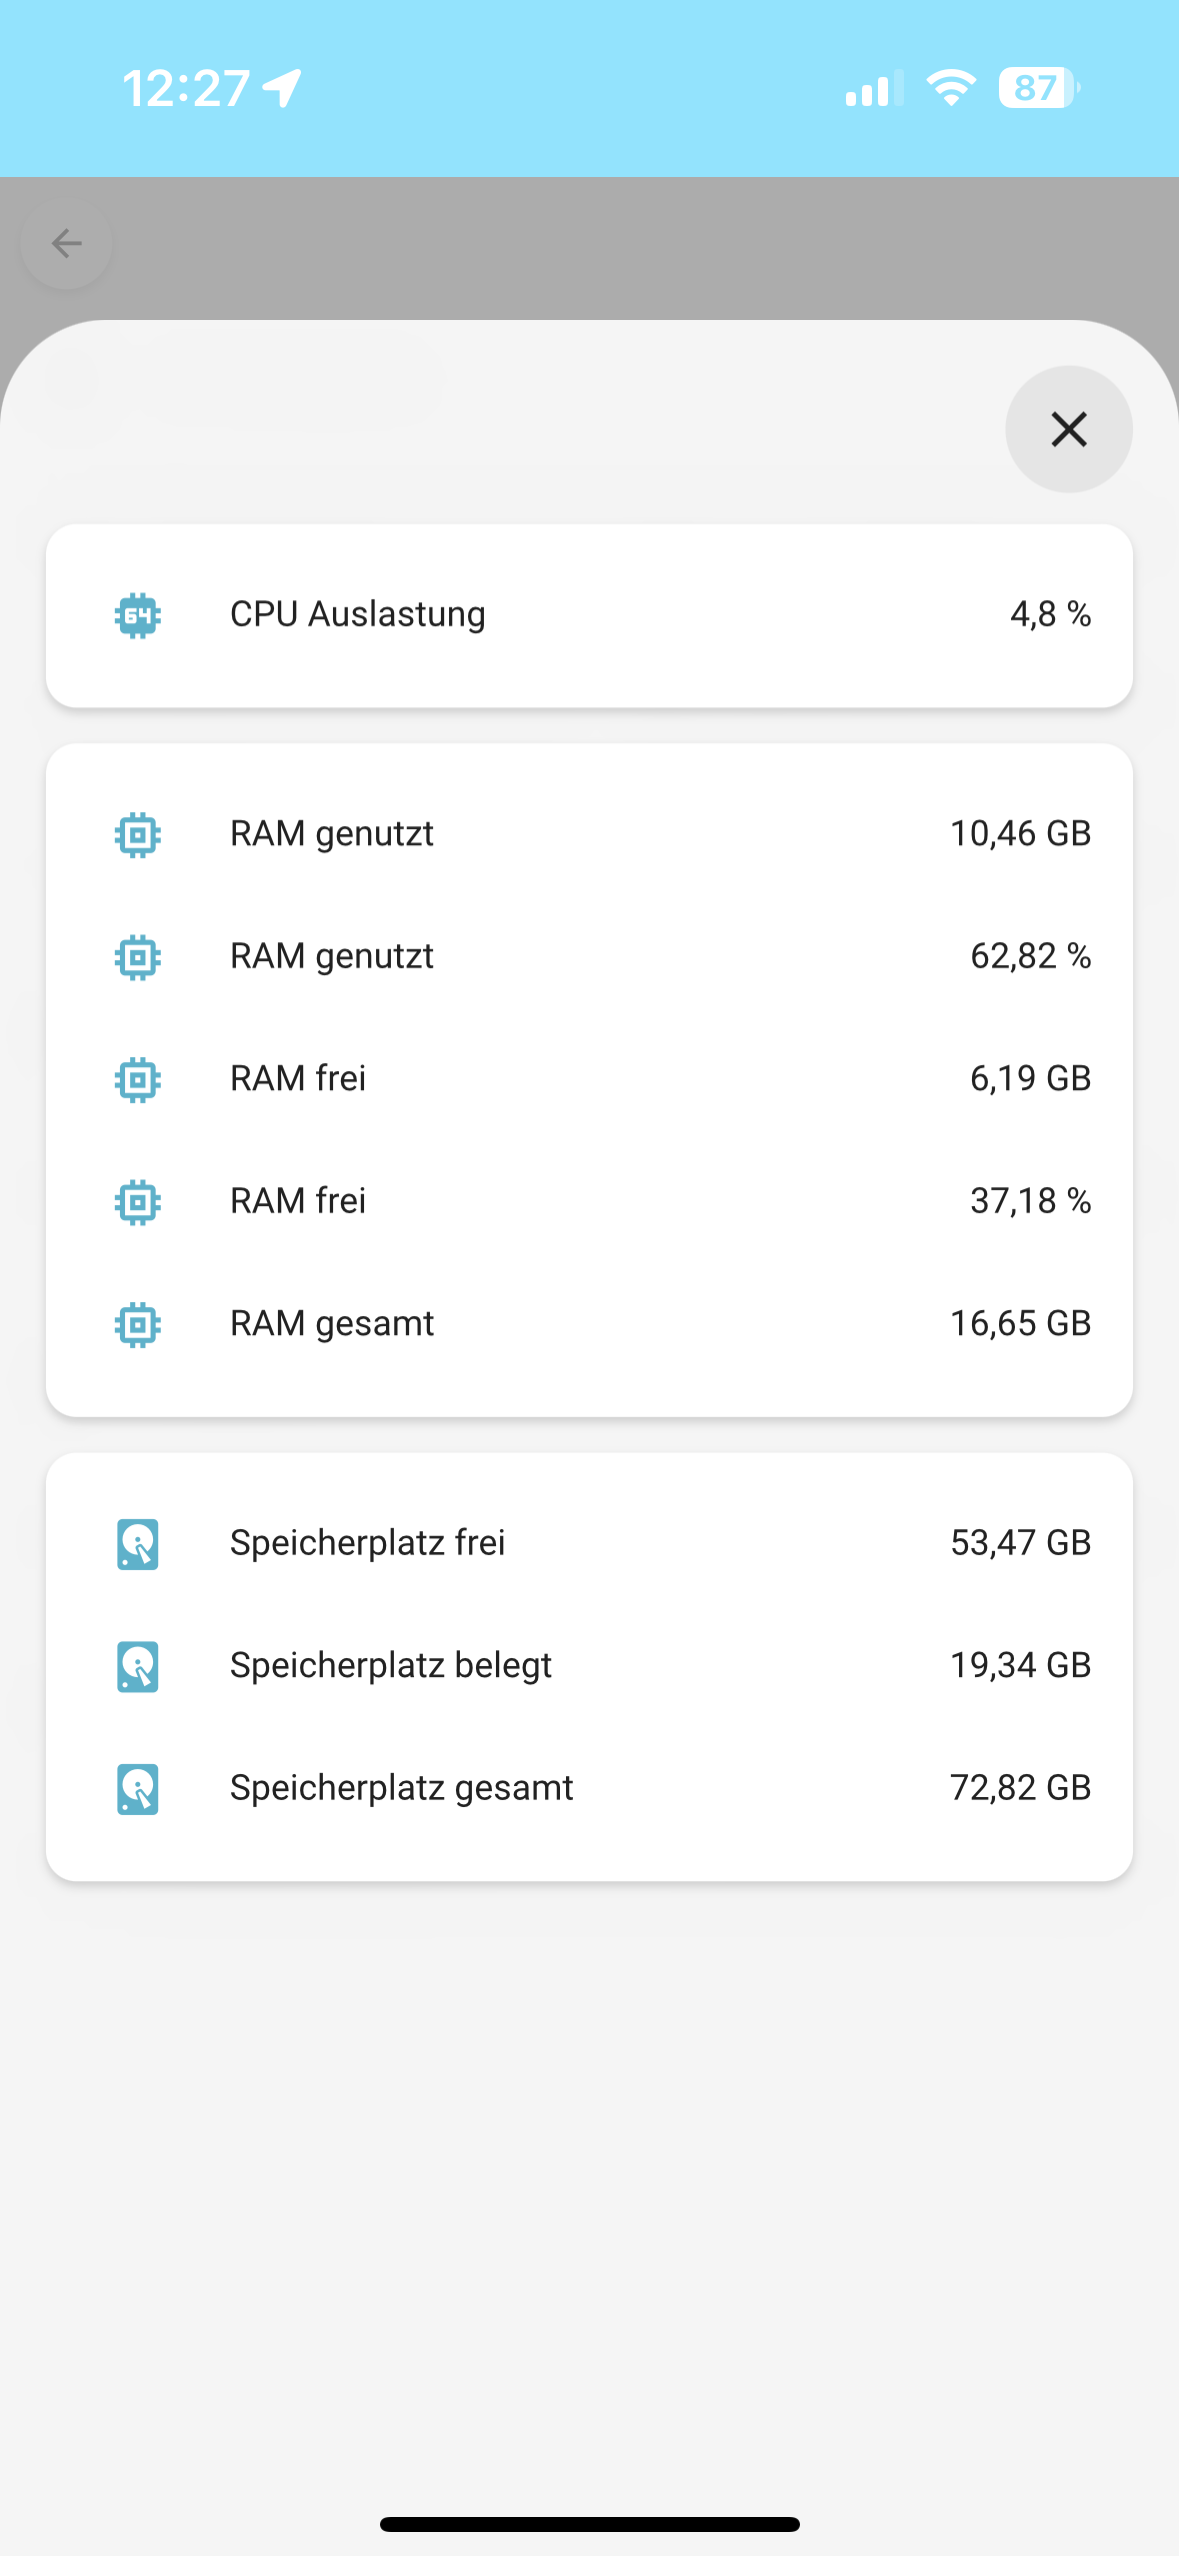
Task: Select the 62,82 % RAM genutzt value
Action: pyautogui.click(x=1030, y=956)
